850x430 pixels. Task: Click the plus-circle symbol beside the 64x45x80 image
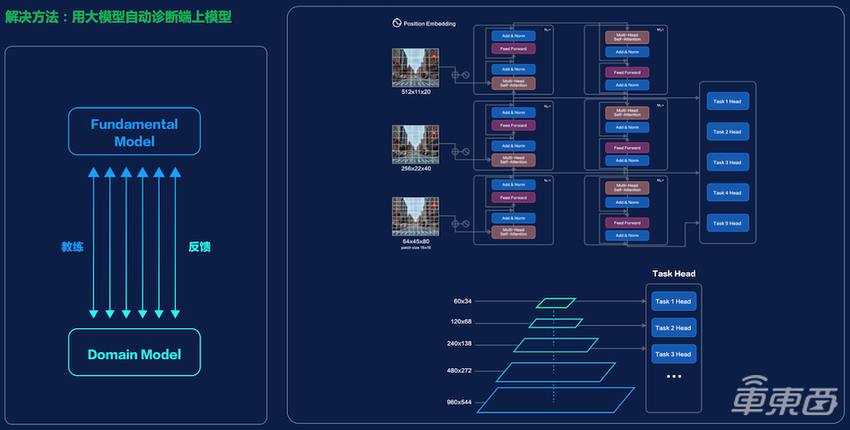456,224
